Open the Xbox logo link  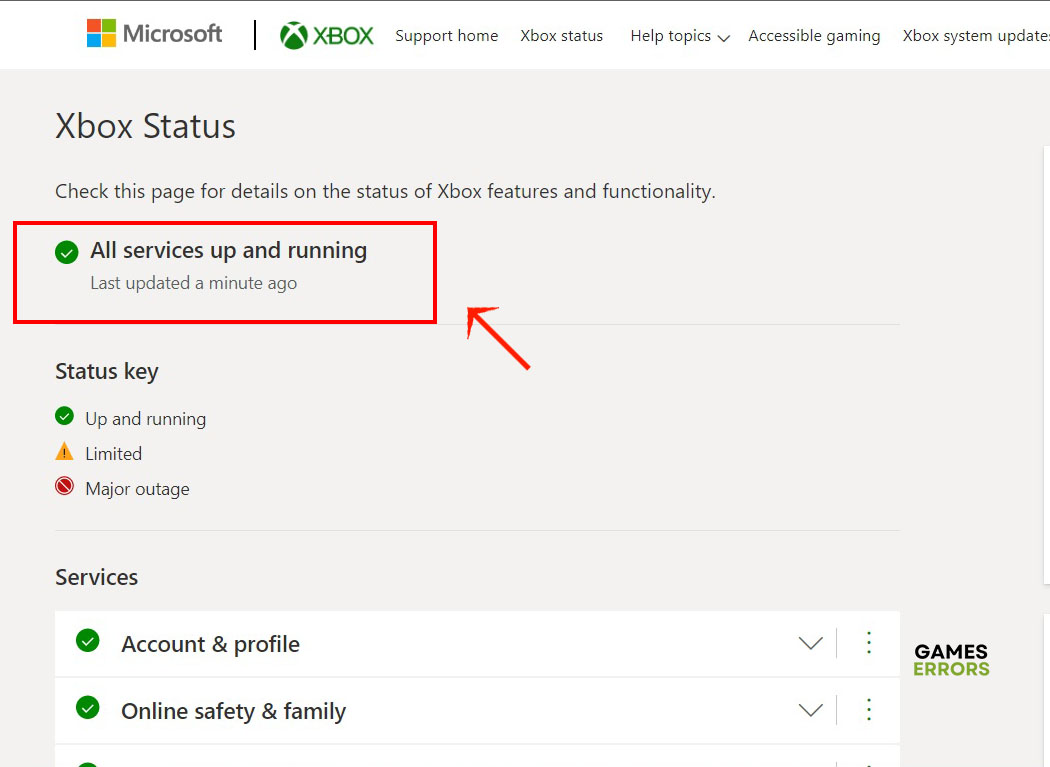point(327,35)
